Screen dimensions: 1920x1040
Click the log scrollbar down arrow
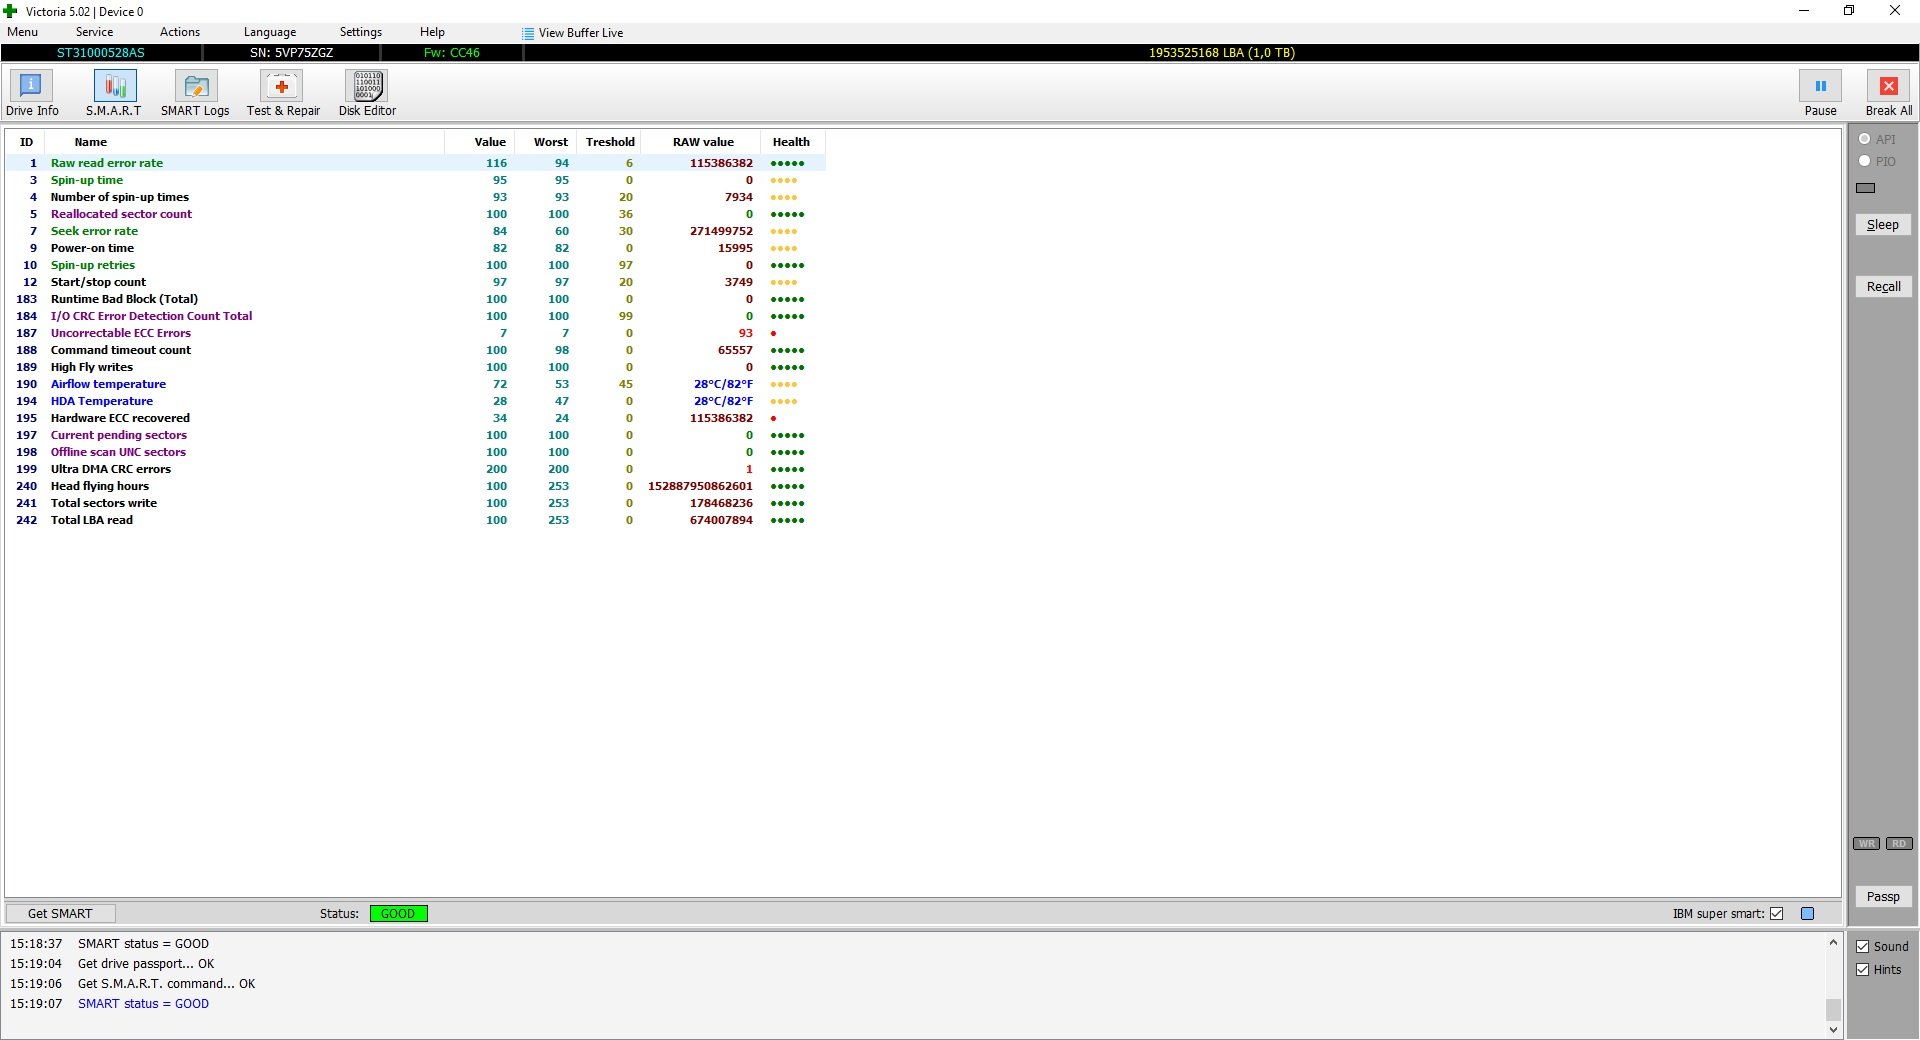(x=1833, y=1030)
